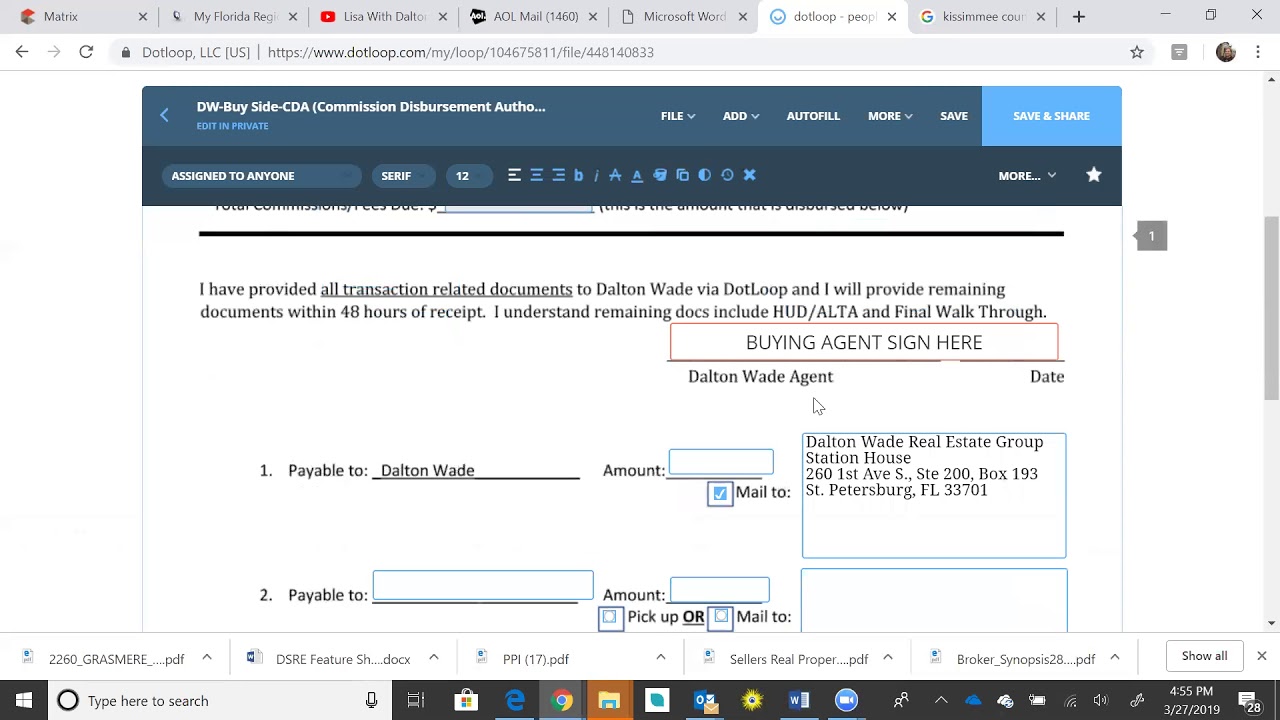Open options for PPI (17).pdf download
The height and width of the screenshot is (720, 1280).
(661, 657)
